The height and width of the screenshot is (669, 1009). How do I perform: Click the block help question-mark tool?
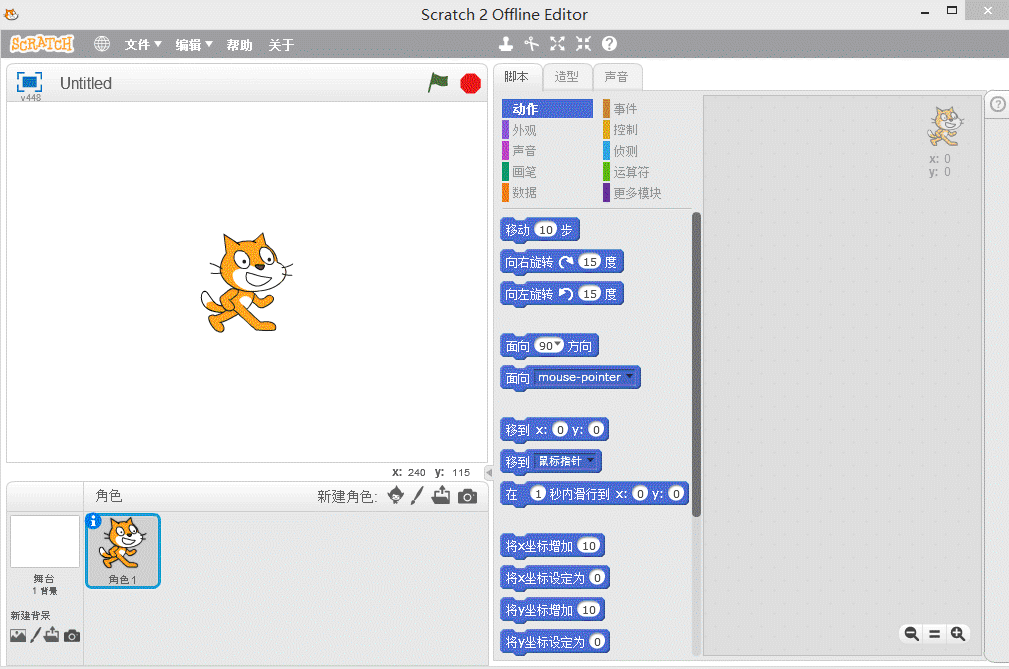point(609,44)
